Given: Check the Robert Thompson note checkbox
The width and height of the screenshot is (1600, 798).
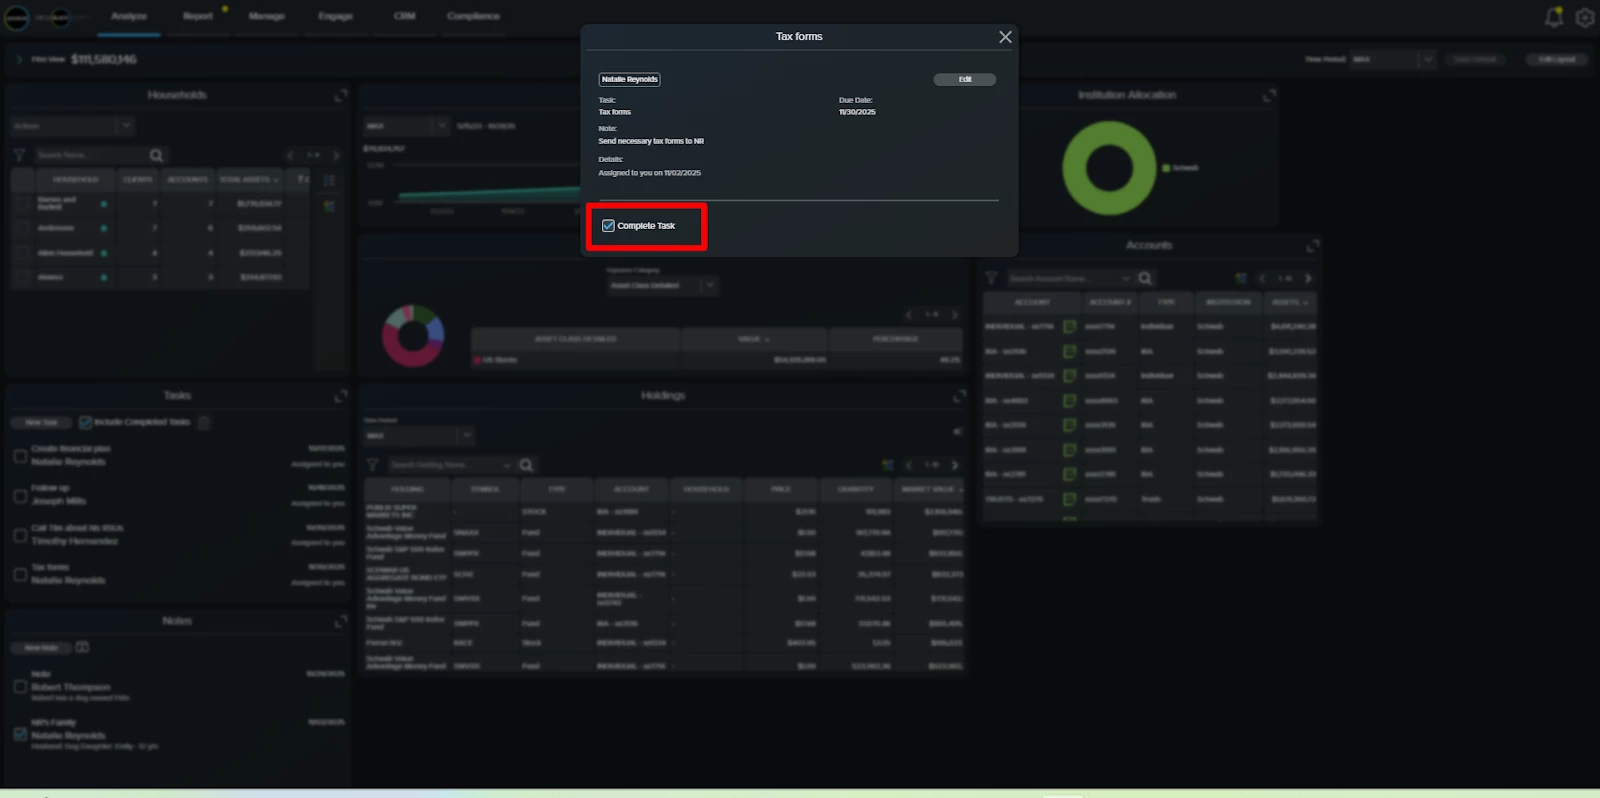Looking at the screenshot, I should (20, 686).
